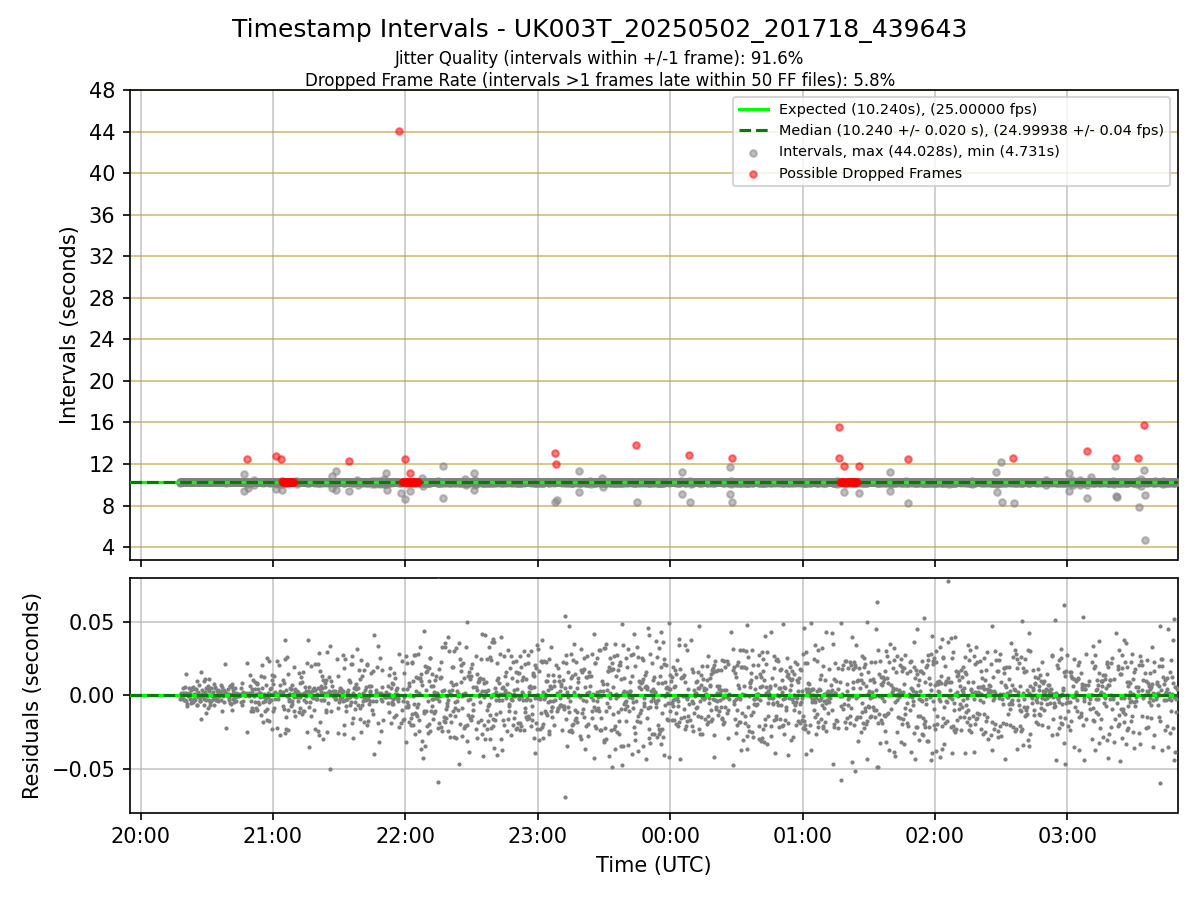1200x900 pixels.
Task: Click the 'Time (UTC)' x-axis label
Action: pyautogui.click(x=653, y=865)
